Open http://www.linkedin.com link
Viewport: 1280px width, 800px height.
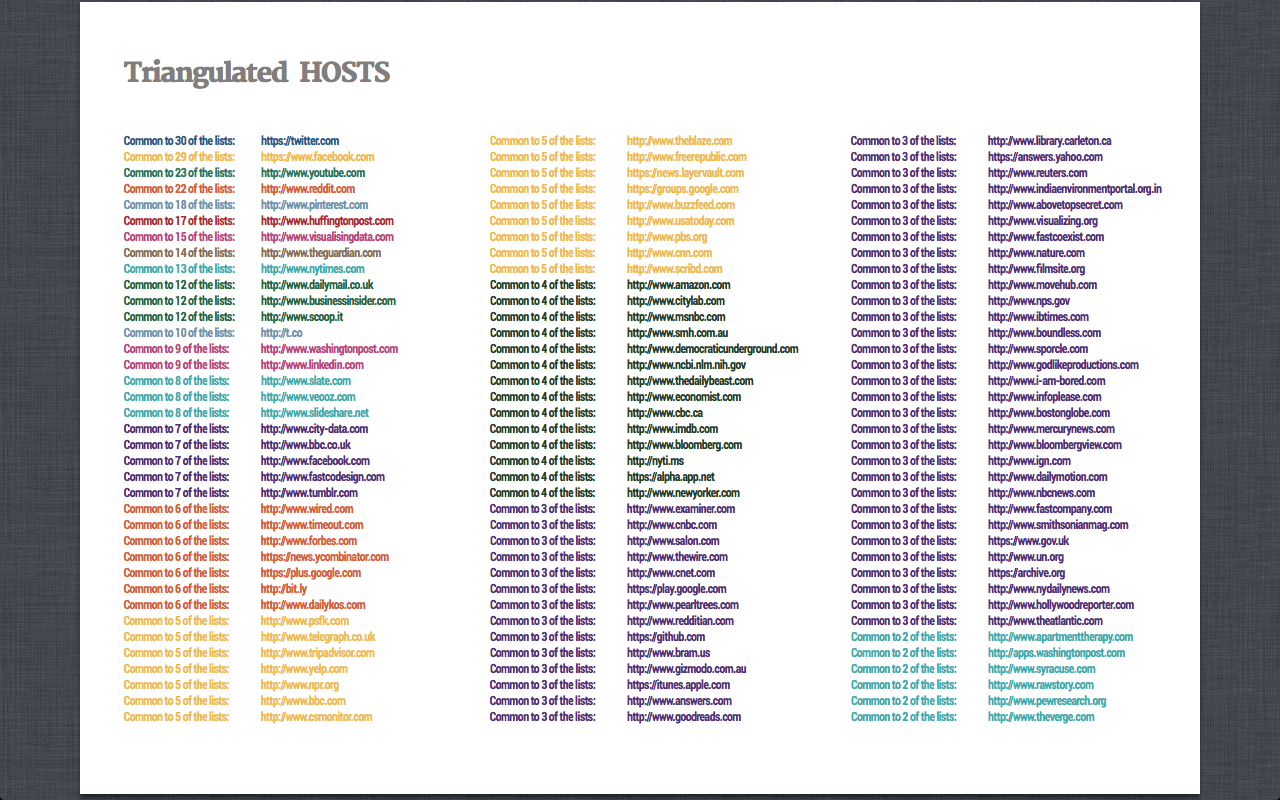312,365
